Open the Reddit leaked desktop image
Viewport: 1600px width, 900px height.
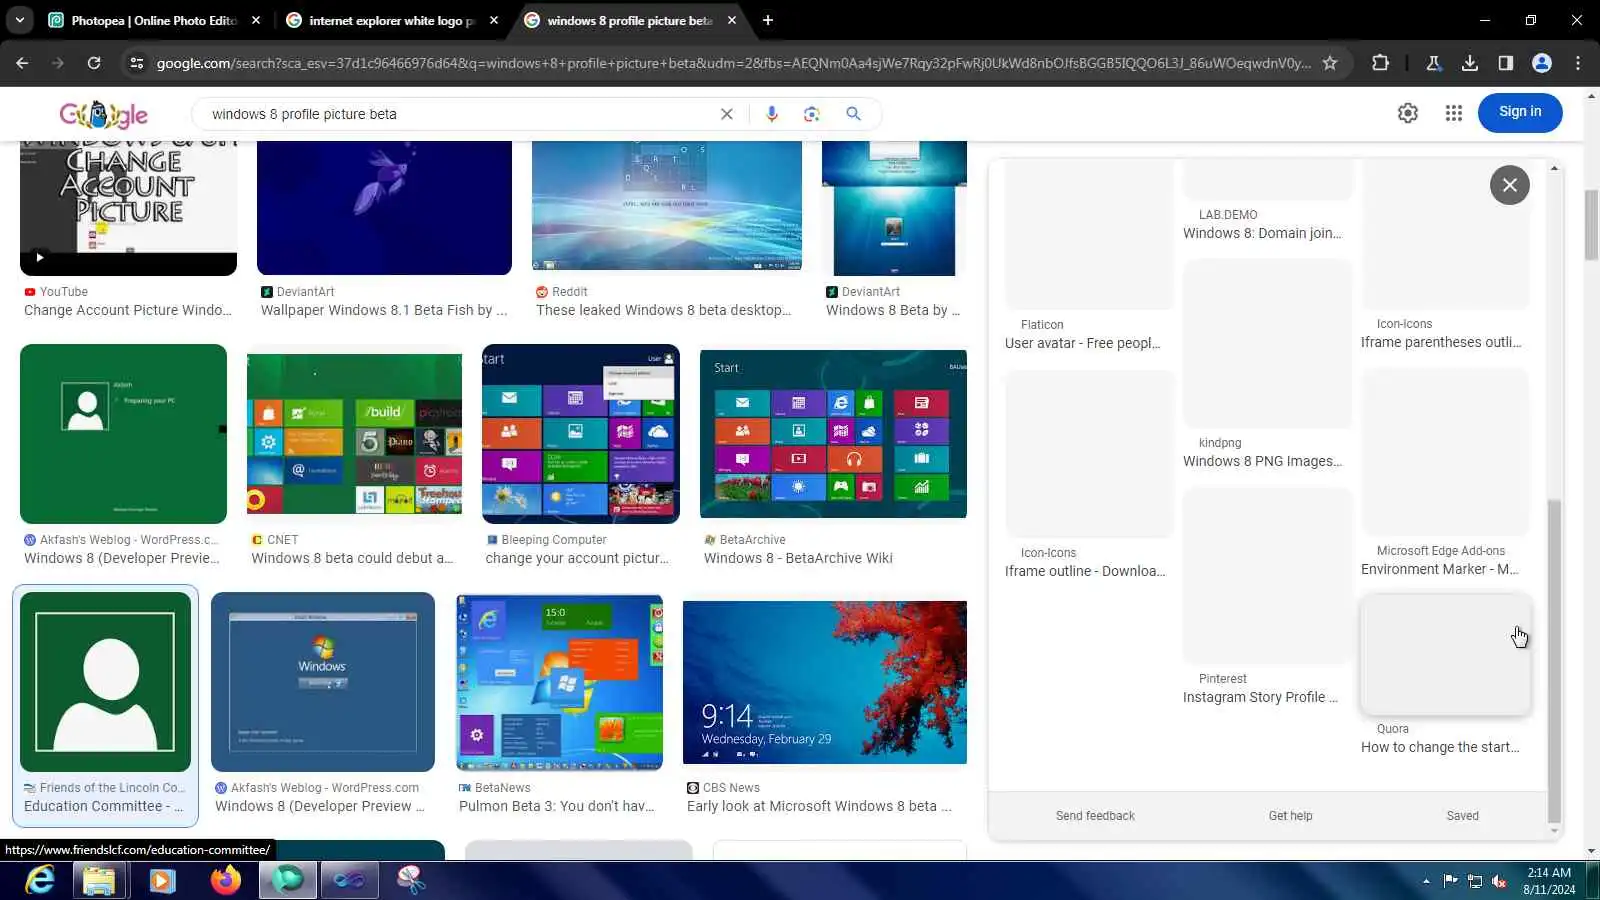(667, 206)
